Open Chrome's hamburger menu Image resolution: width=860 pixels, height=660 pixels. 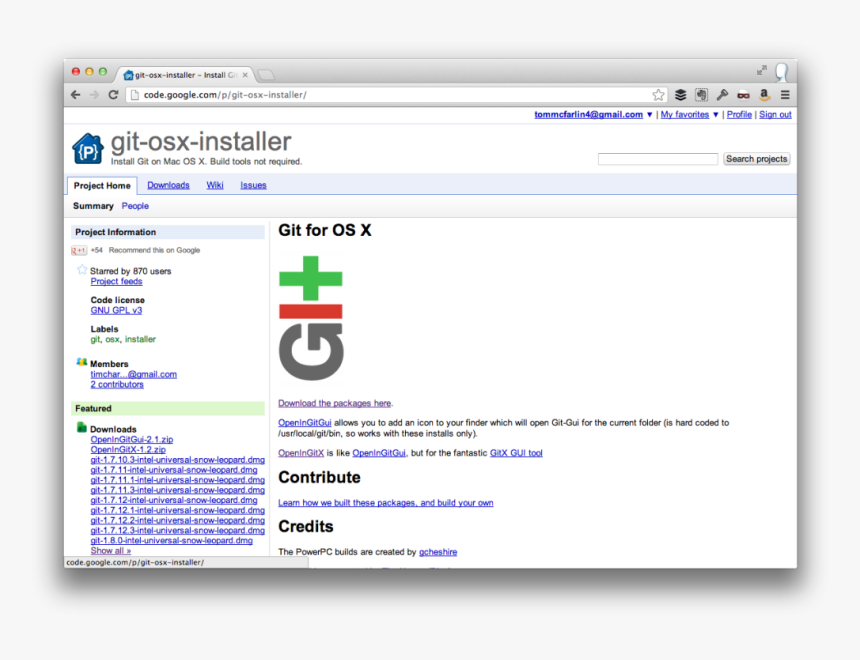pos(786,94)
